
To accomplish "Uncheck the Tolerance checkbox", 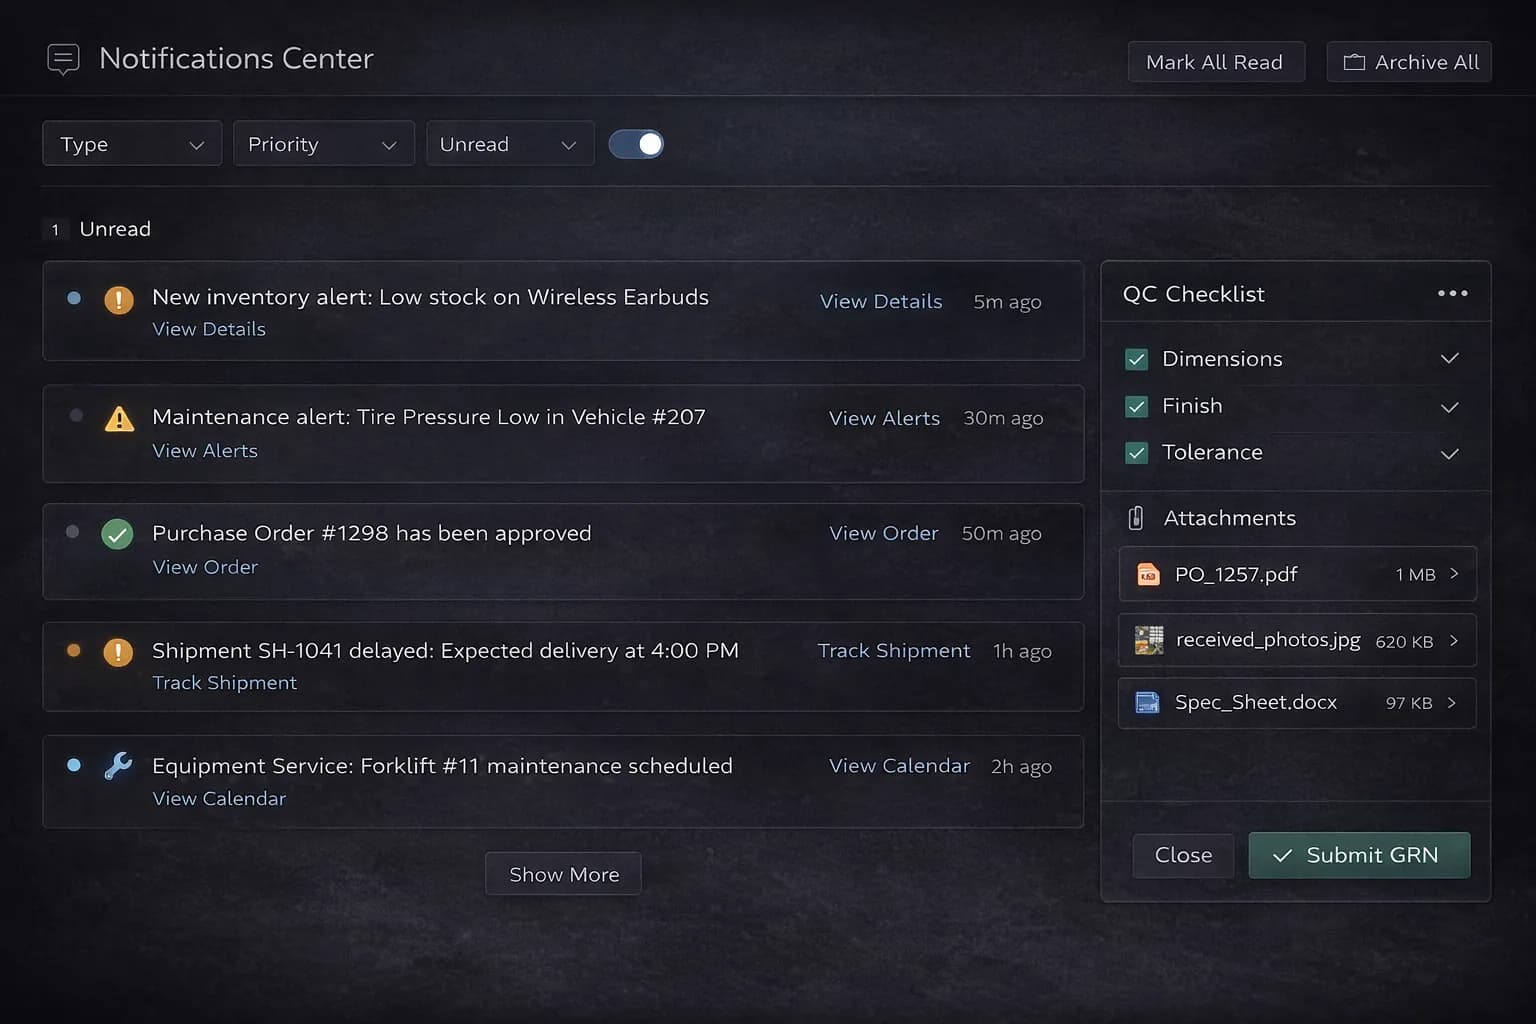I will pos(1136,453).
